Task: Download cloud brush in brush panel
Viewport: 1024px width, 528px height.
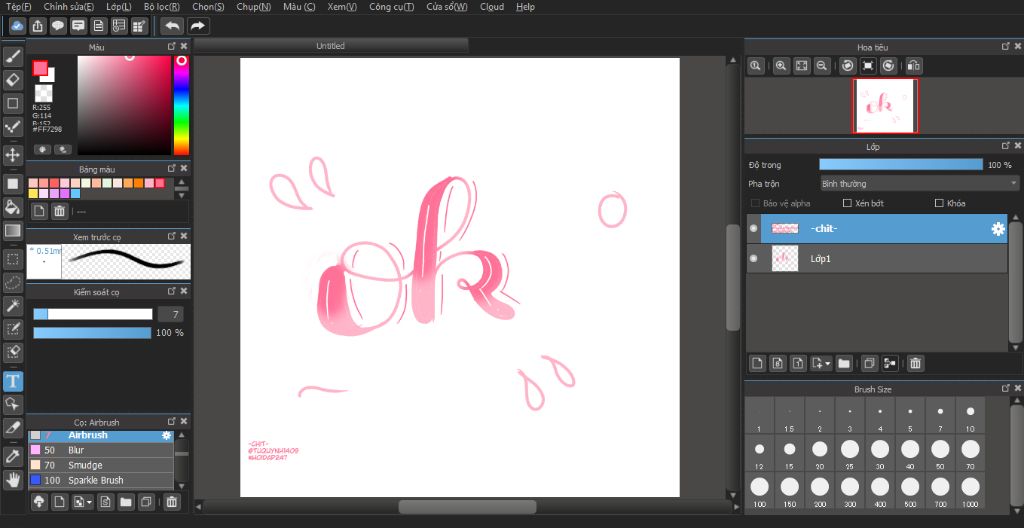Action: coord(40,502)
